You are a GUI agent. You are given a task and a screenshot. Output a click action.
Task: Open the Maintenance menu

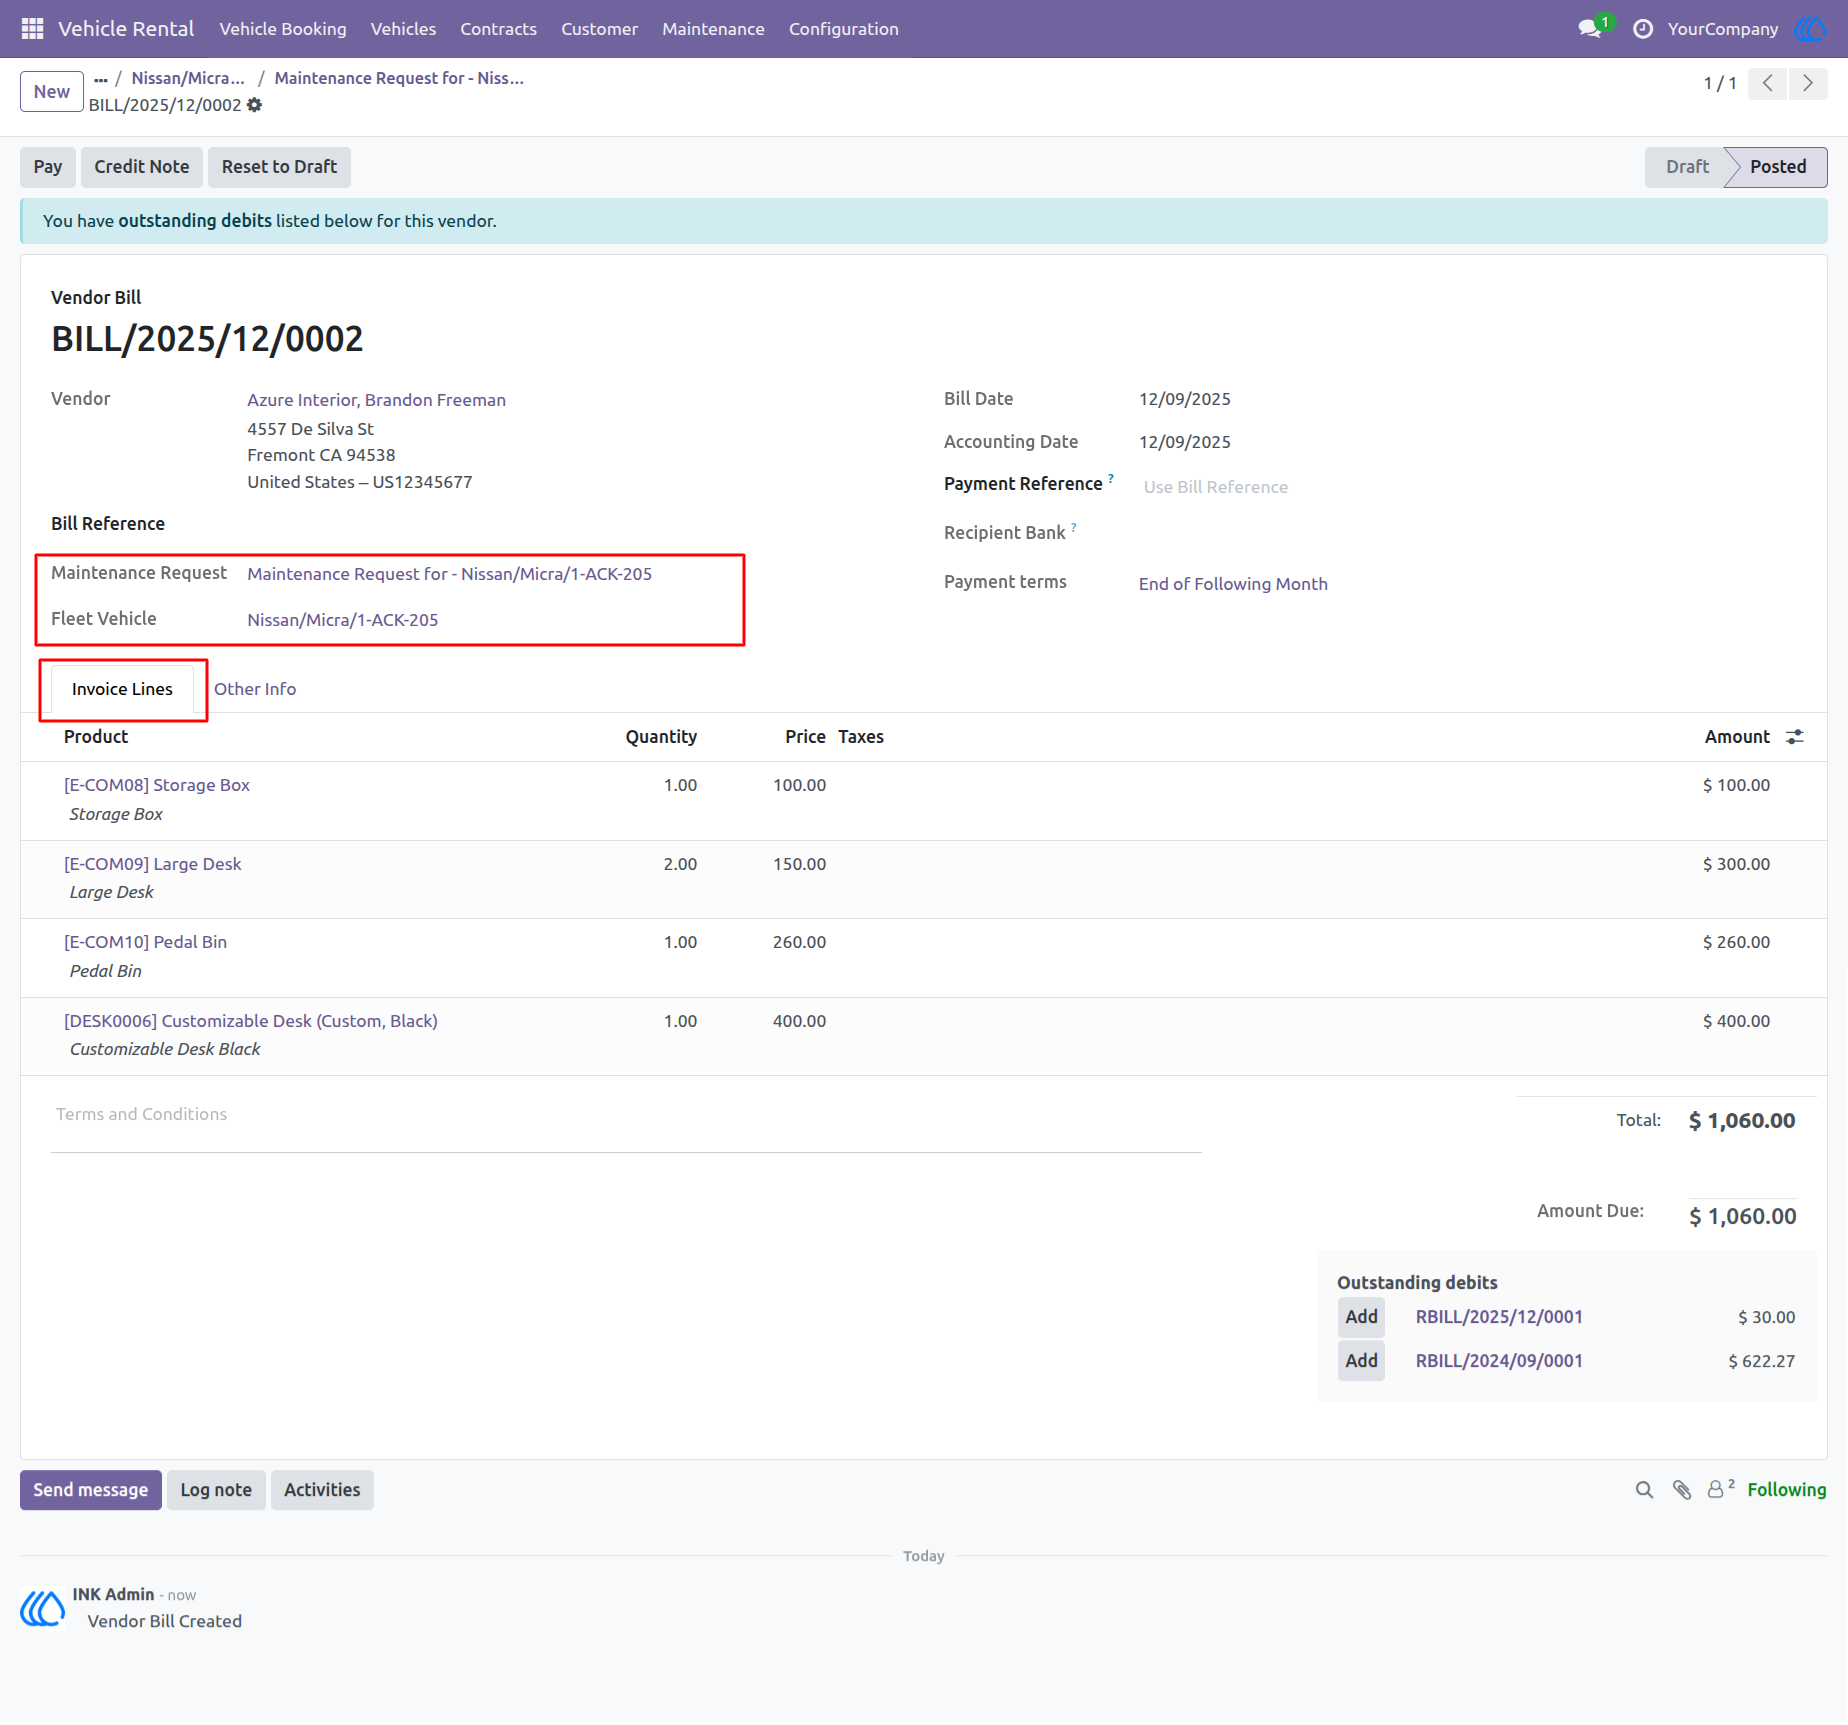tap(713, 29)
